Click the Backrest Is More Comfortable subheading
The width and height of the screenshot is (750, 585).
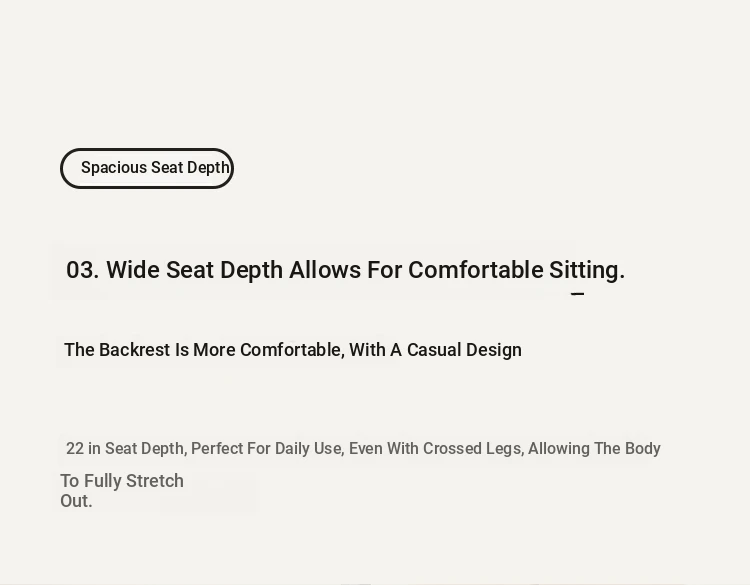pyautogui.click(x=293, y=350)
